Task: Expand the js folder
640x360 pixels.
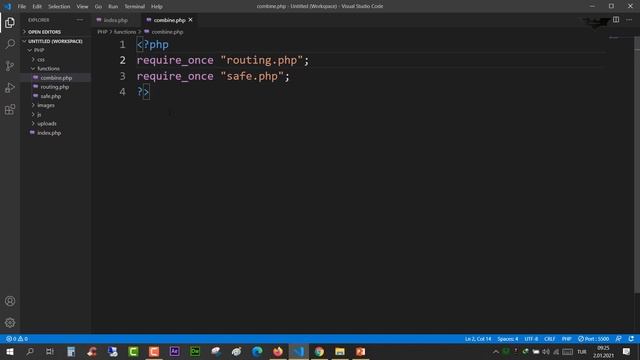Action: (39, 114)
